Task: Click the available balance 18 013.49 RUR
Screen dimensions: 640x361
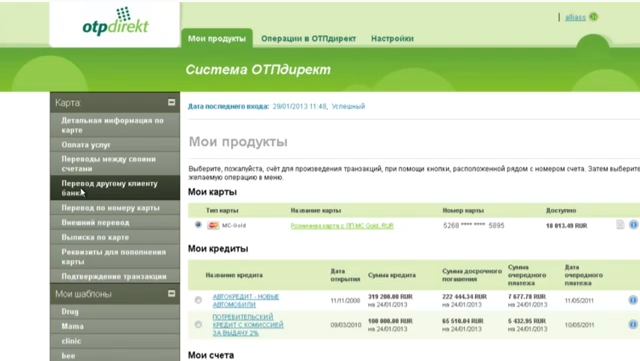Action: click(x=567, y=226)
